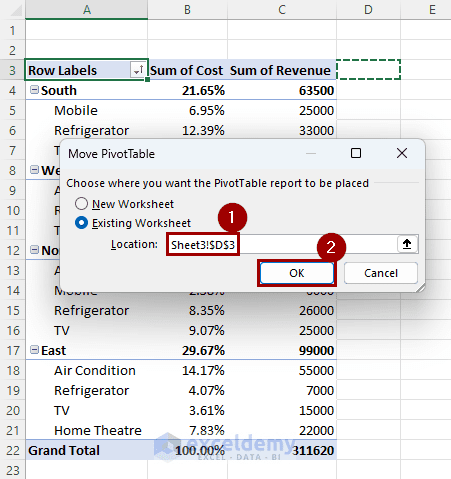Select column A header
451x479 pixels.
[87, 9]
